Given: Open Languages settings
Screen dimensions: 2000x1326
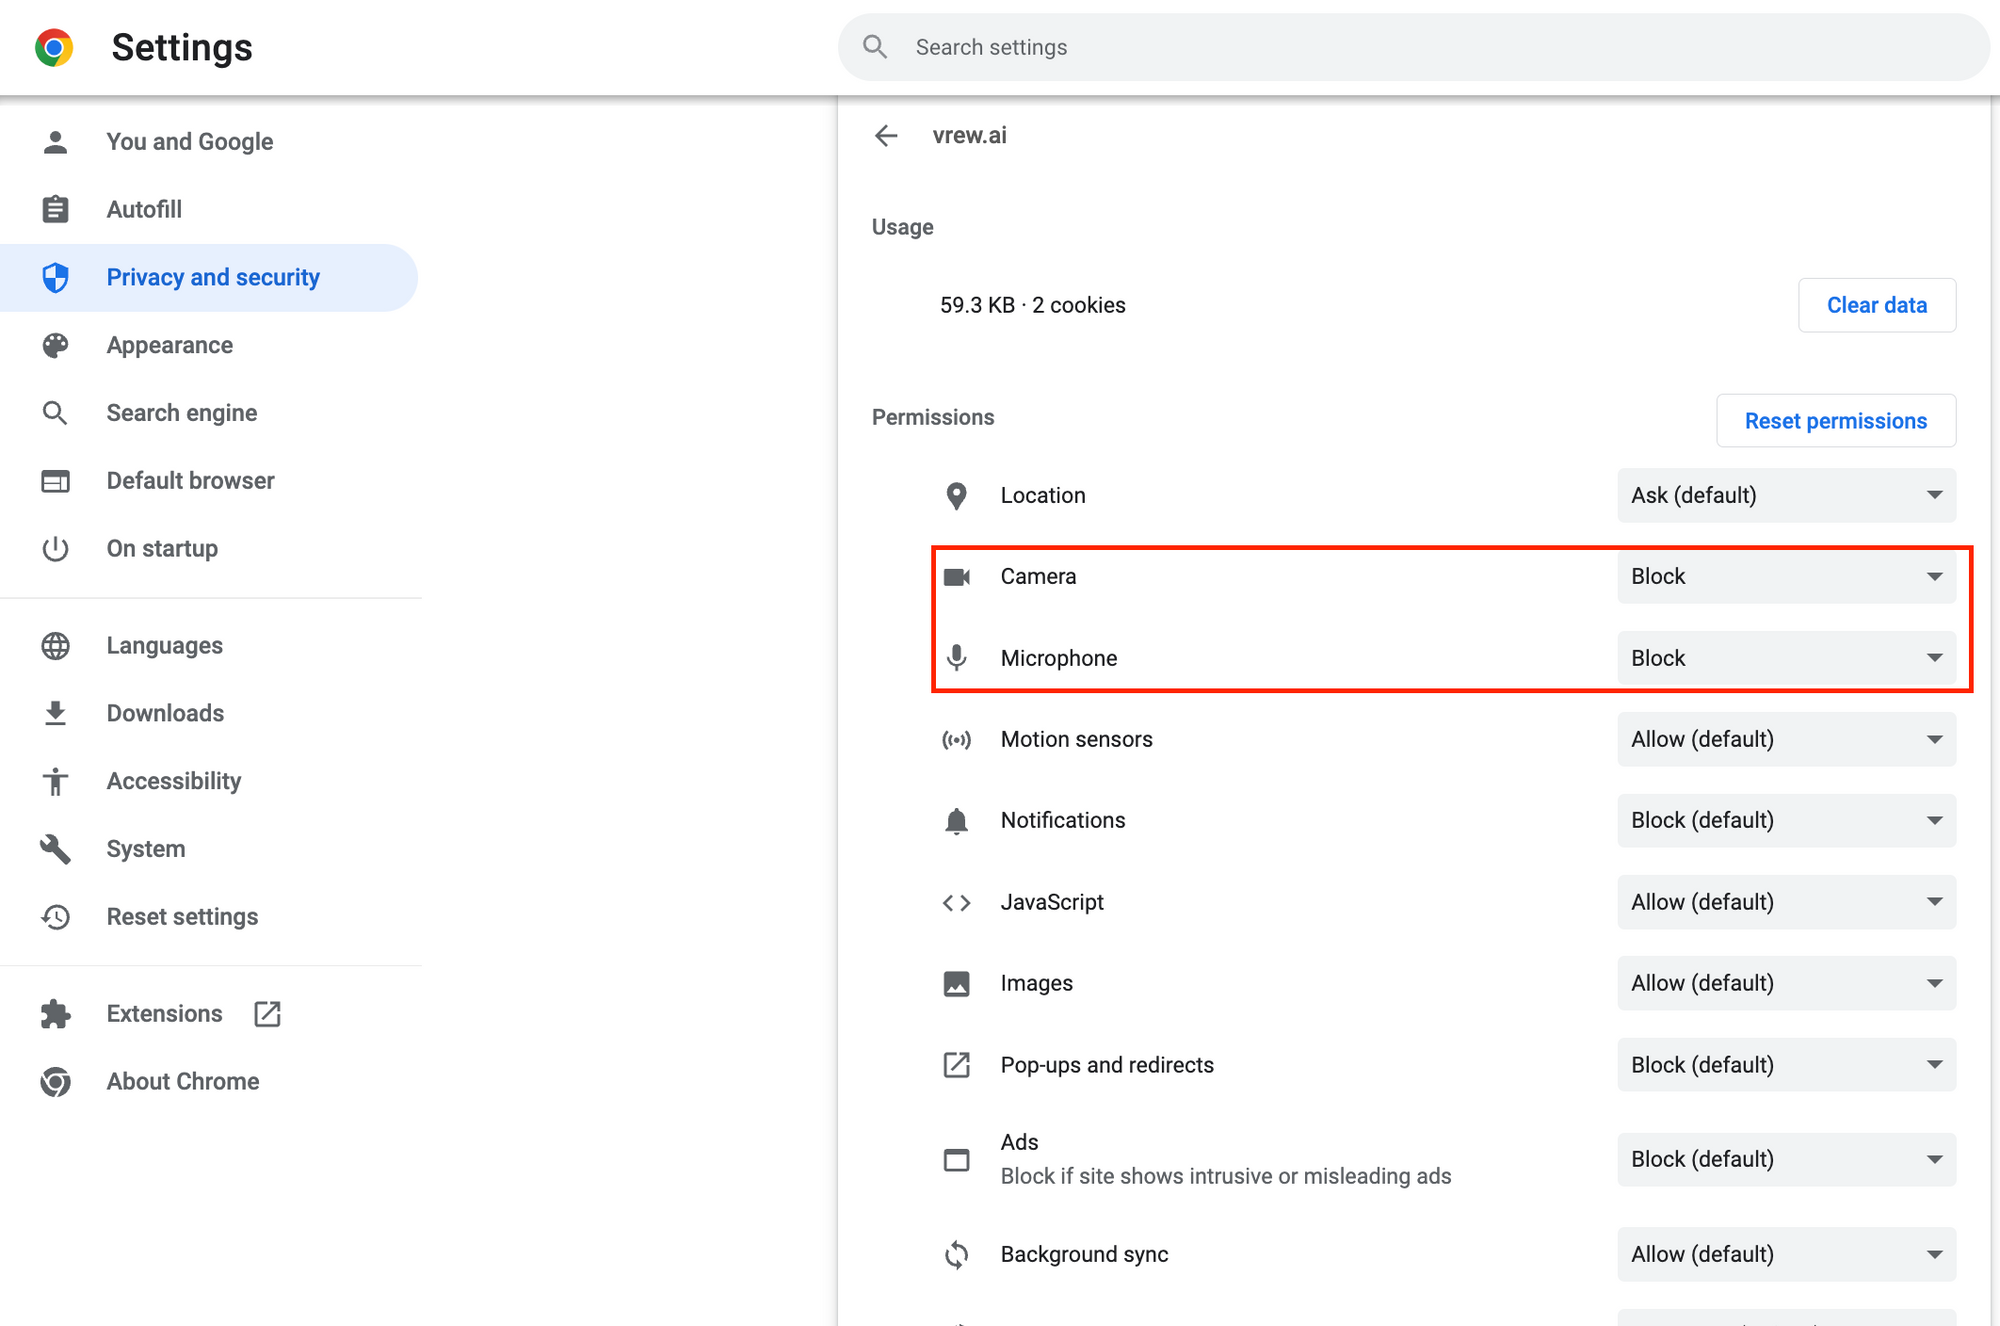Looking at the screenshot, I should (x=208, y=646).
